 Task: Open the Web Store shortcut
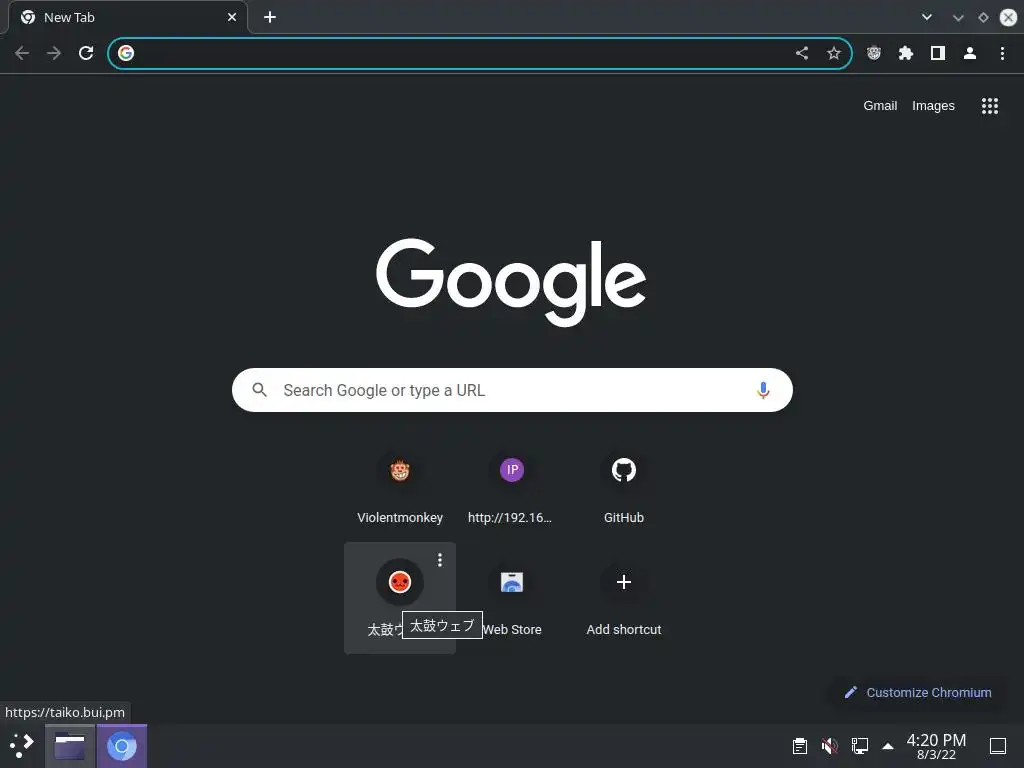(x=511, y=598)
